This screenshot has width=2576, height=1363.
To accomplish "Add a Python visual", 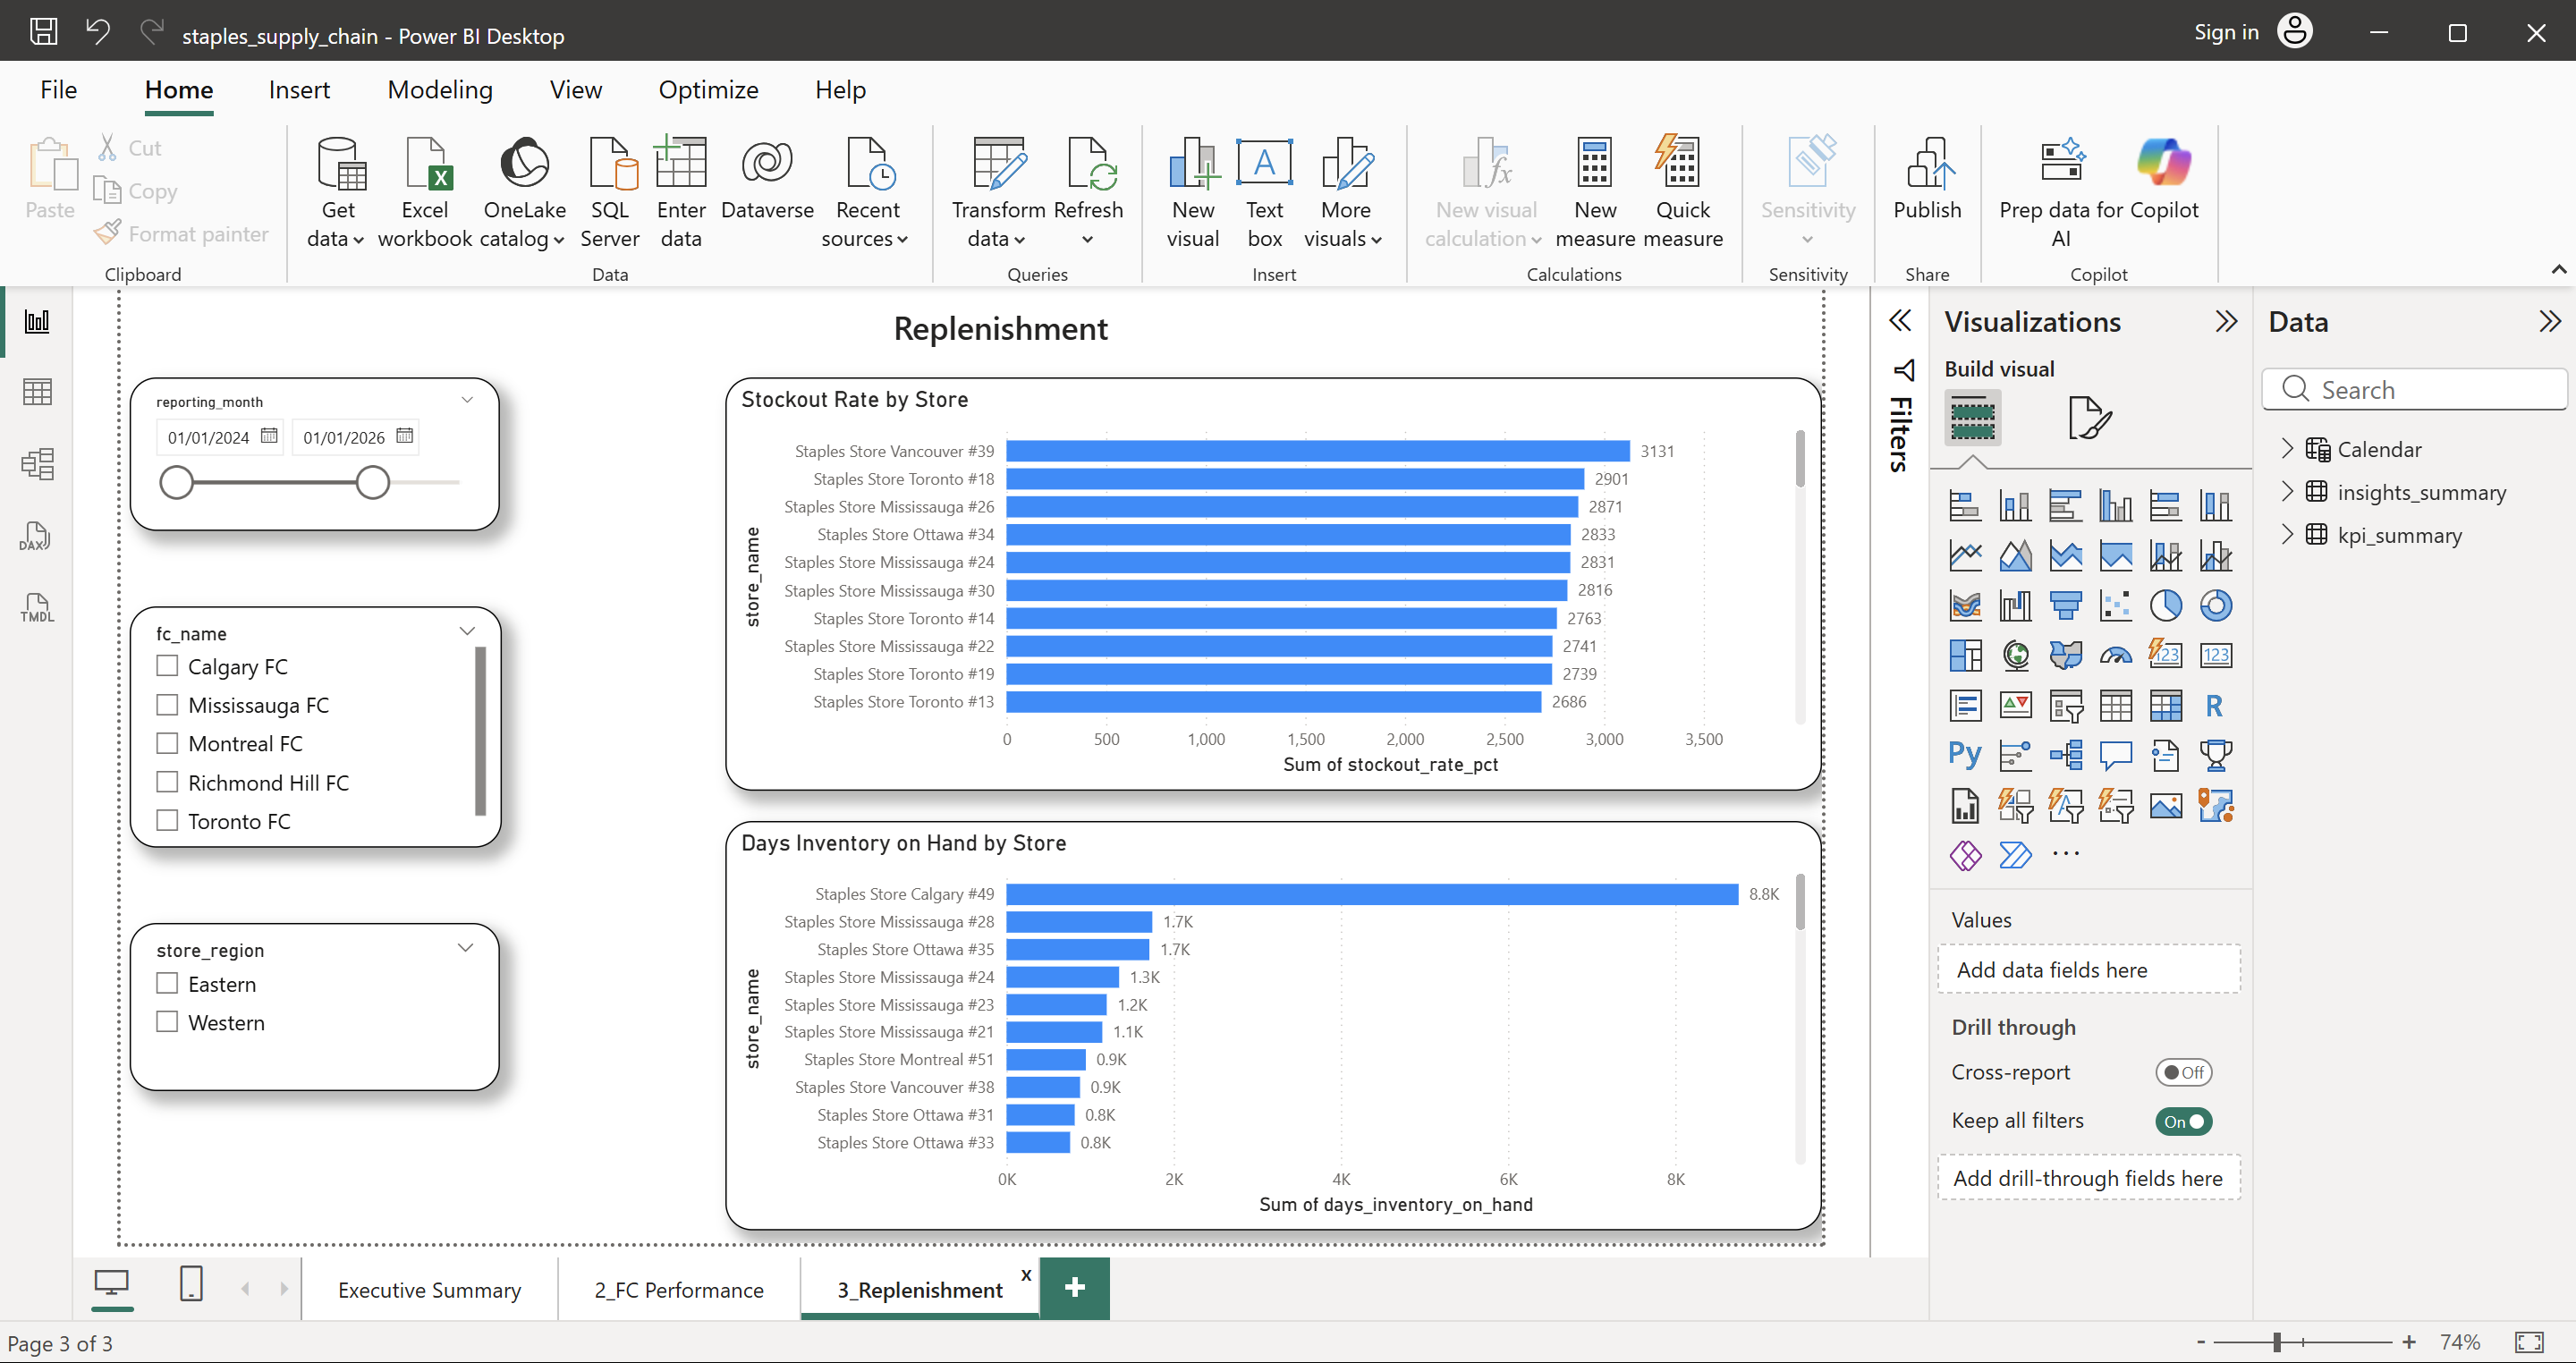I will tap(1964, 755).
